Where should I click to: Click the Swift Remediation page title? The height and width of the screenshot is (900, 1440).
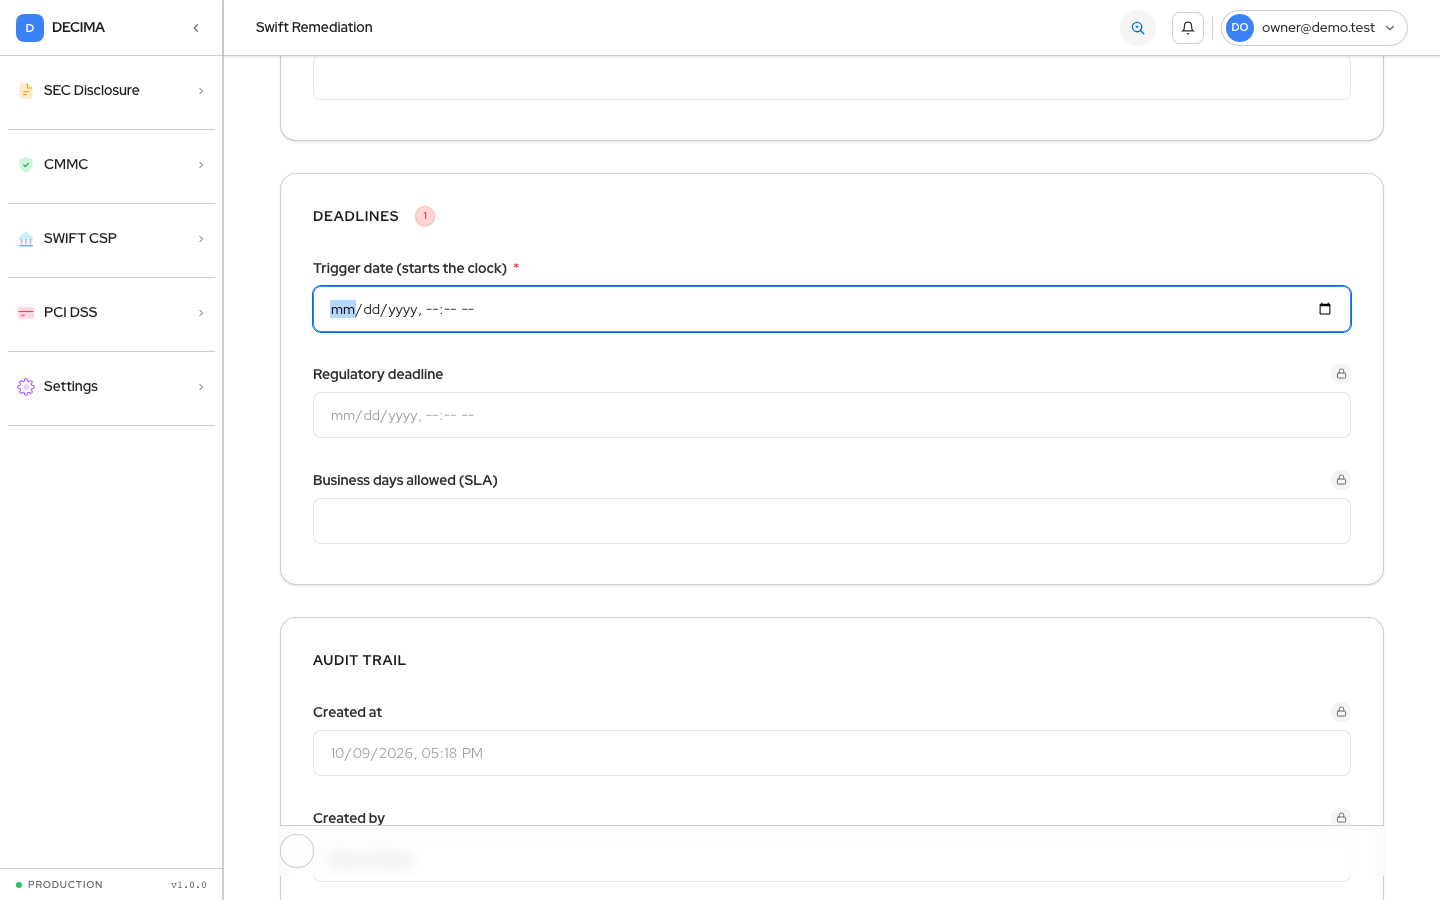pyautogui.click(x=314, y=27)
